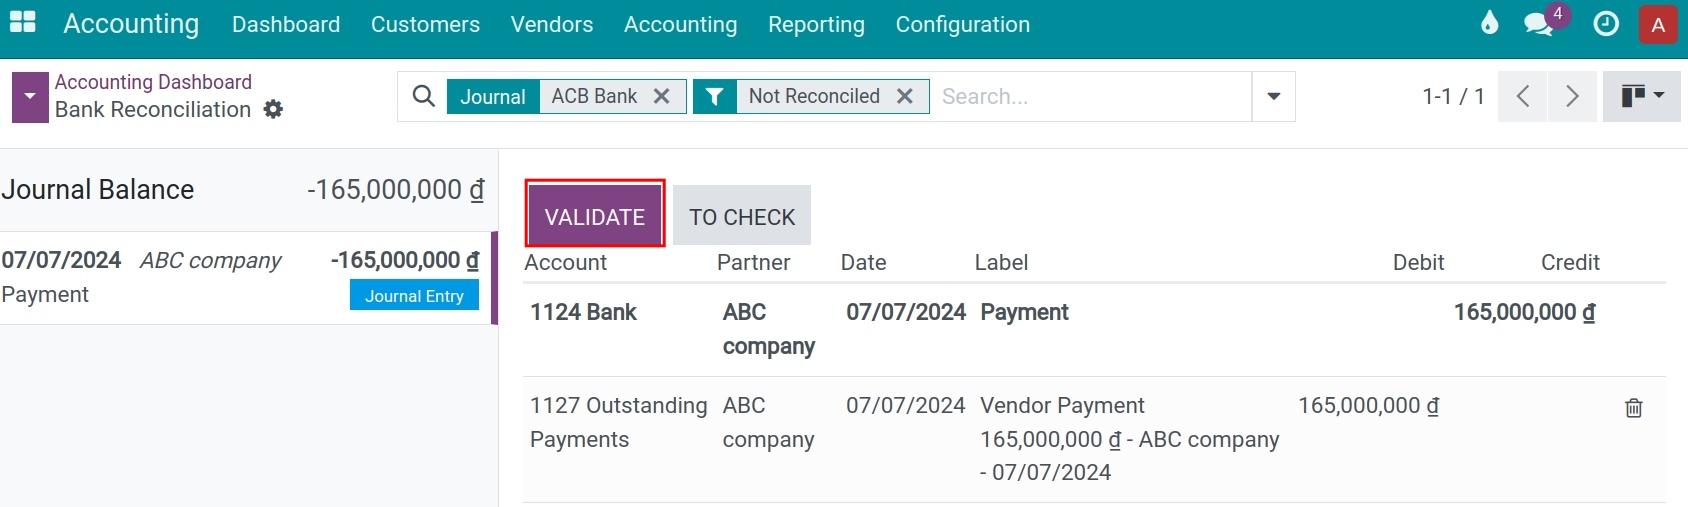The height and width of the screenshot is (507, 1688).
Task: Go back to Accounting Dashboard breadcrumb
Action: [x=153, y=82]
